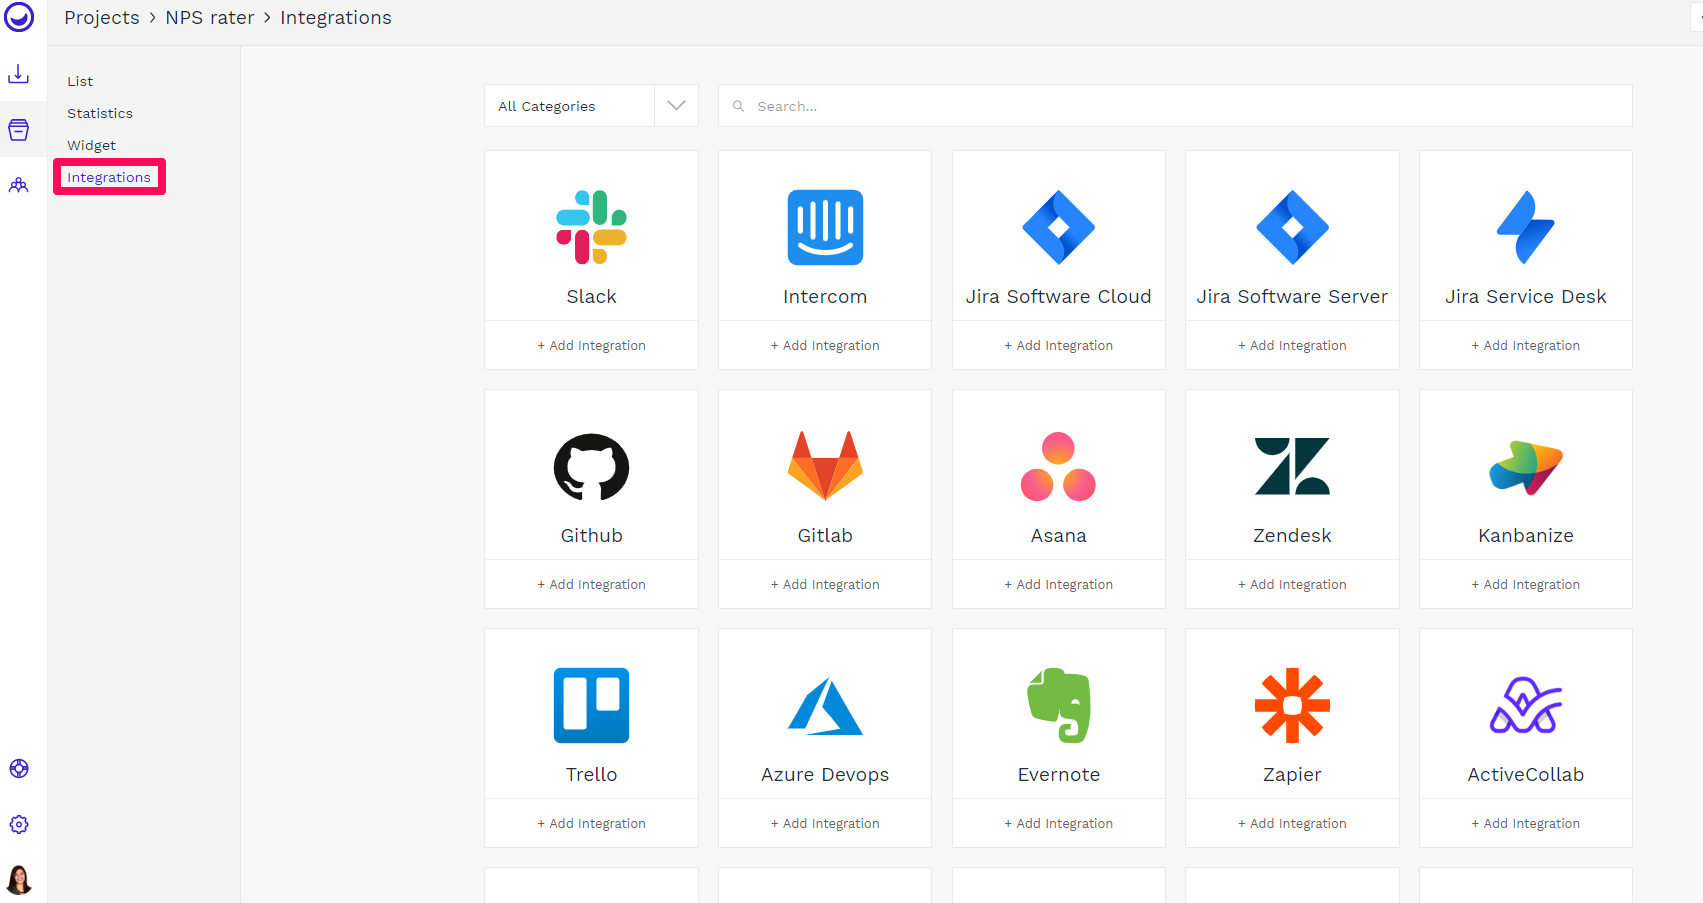Screen dimensions: 1703x903
Task: Add Integration for Jira Software Cloud
Action: pos(1058,345)
